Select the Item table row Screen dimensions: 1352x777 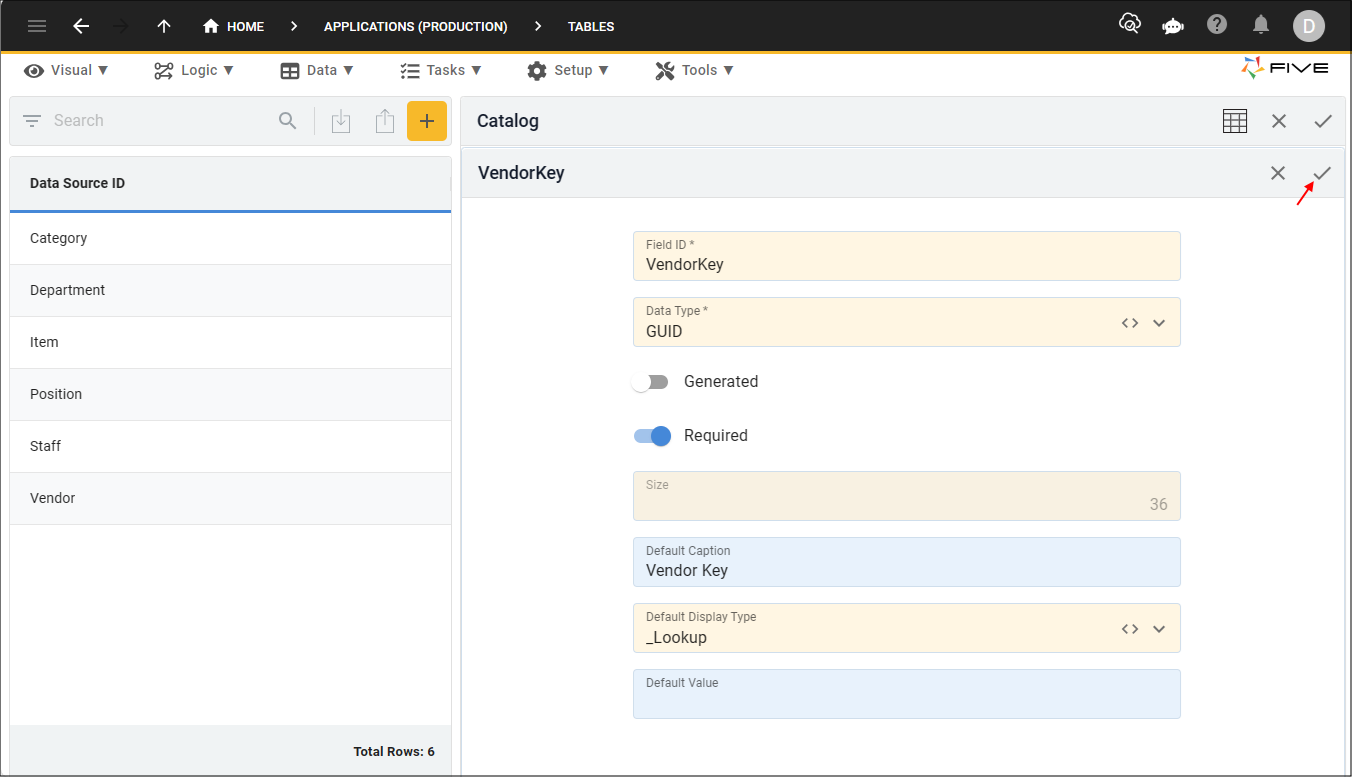click(x=230, y=342)
